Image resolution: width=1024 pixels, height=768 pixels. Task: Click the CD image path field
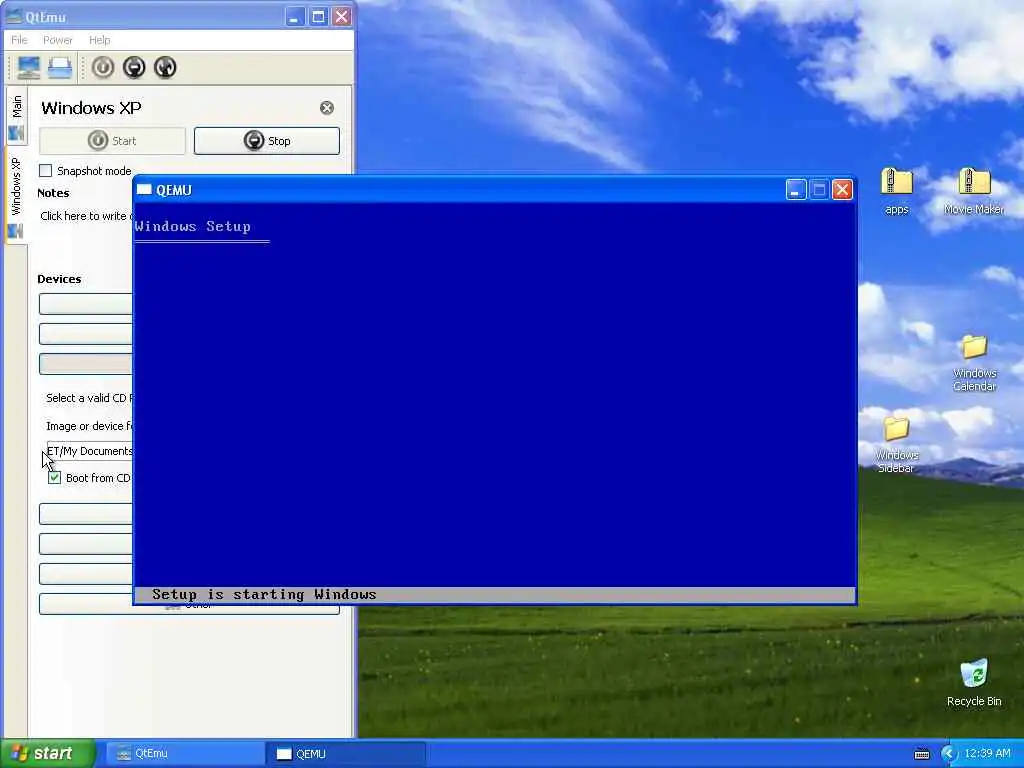click(x=90, y=451)
